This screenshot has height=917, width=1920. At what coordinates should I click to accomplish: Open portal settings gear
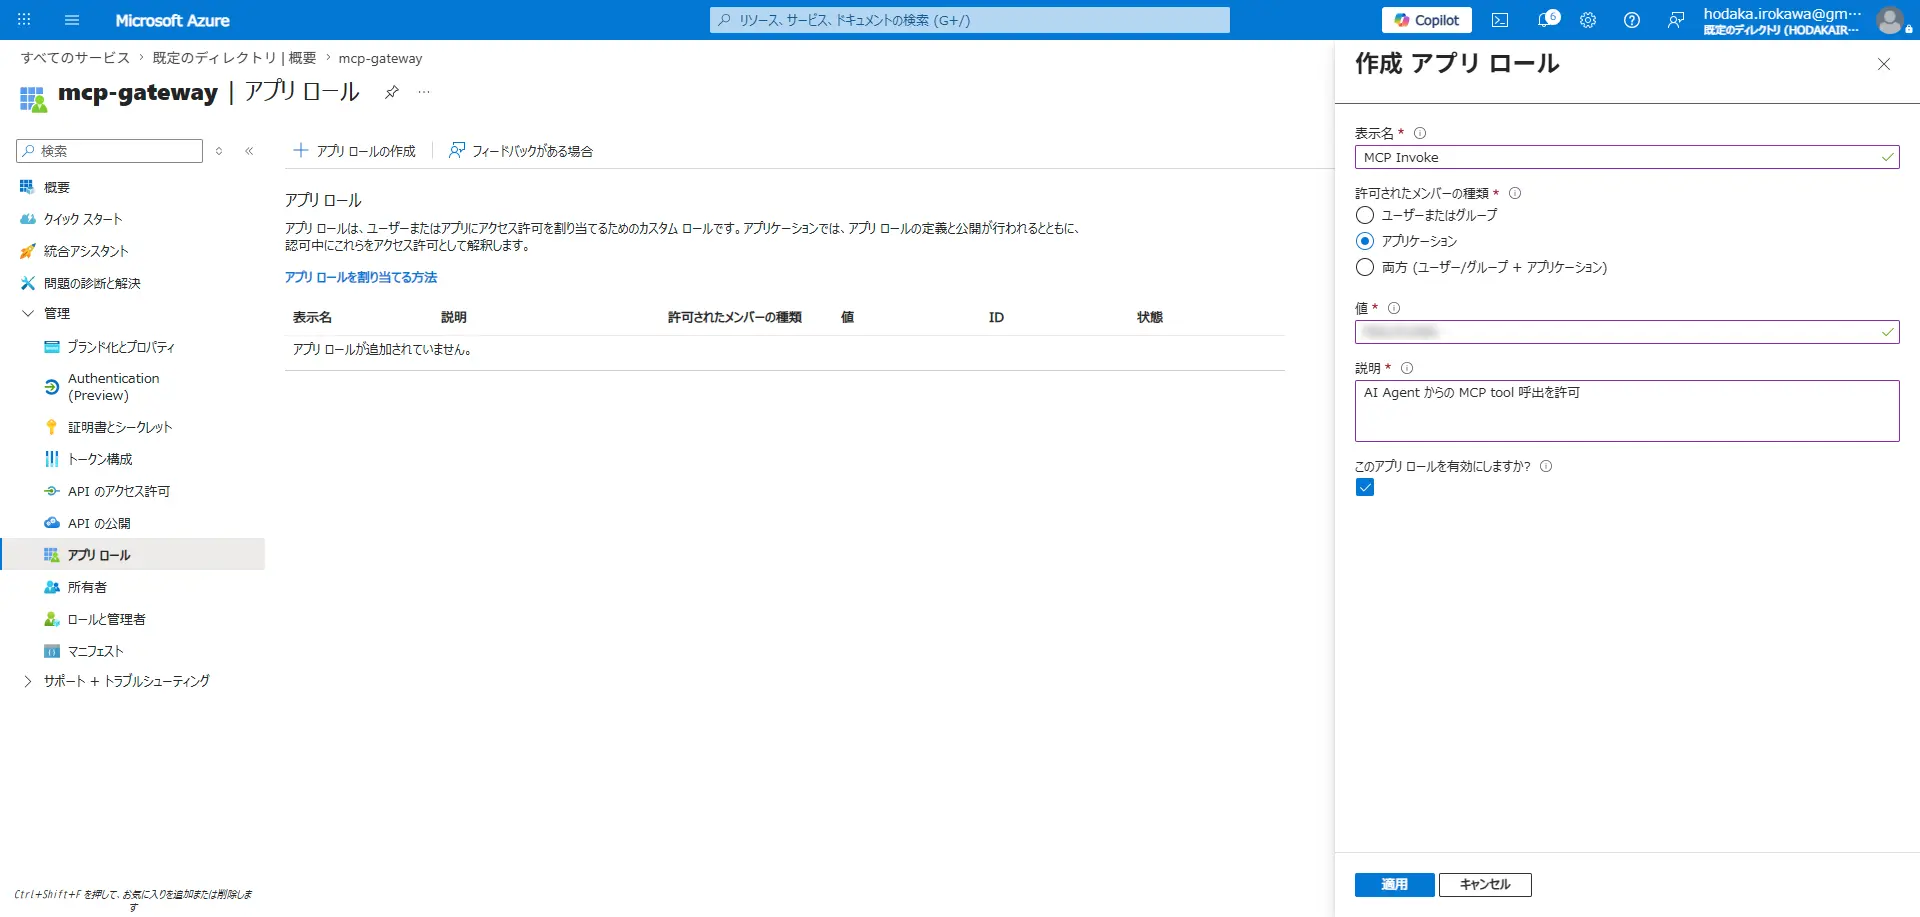tap(1588, 20)
